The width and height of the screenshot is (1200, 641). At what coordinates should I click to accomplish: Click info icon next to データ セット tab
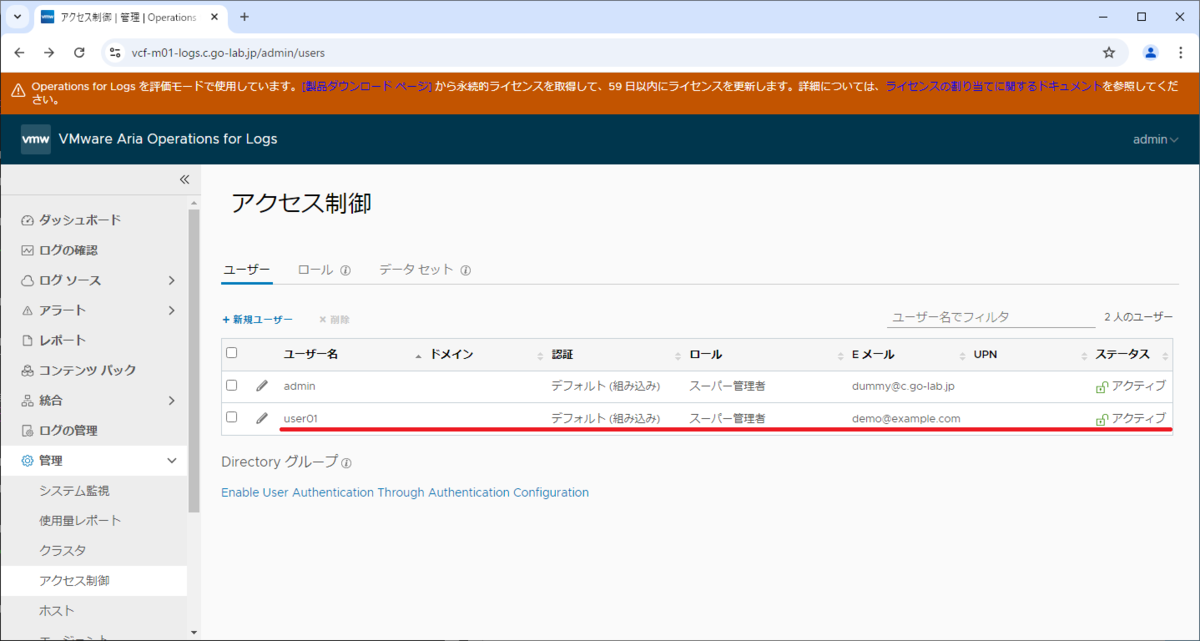(466, 270)
